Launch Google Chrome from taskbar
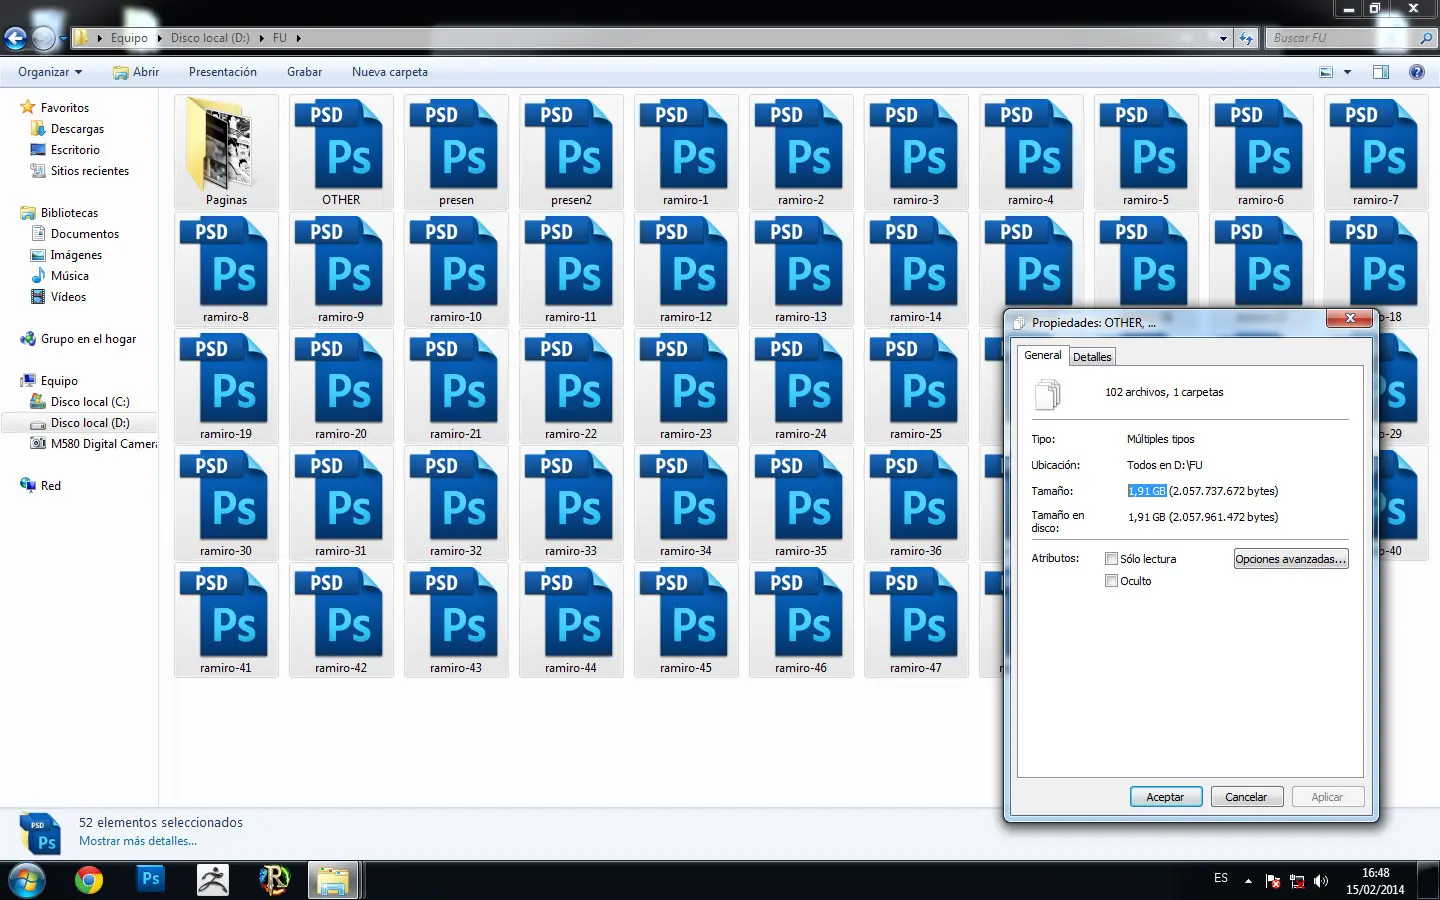Screen dimensions: 1440x900 tap(89, 880)
